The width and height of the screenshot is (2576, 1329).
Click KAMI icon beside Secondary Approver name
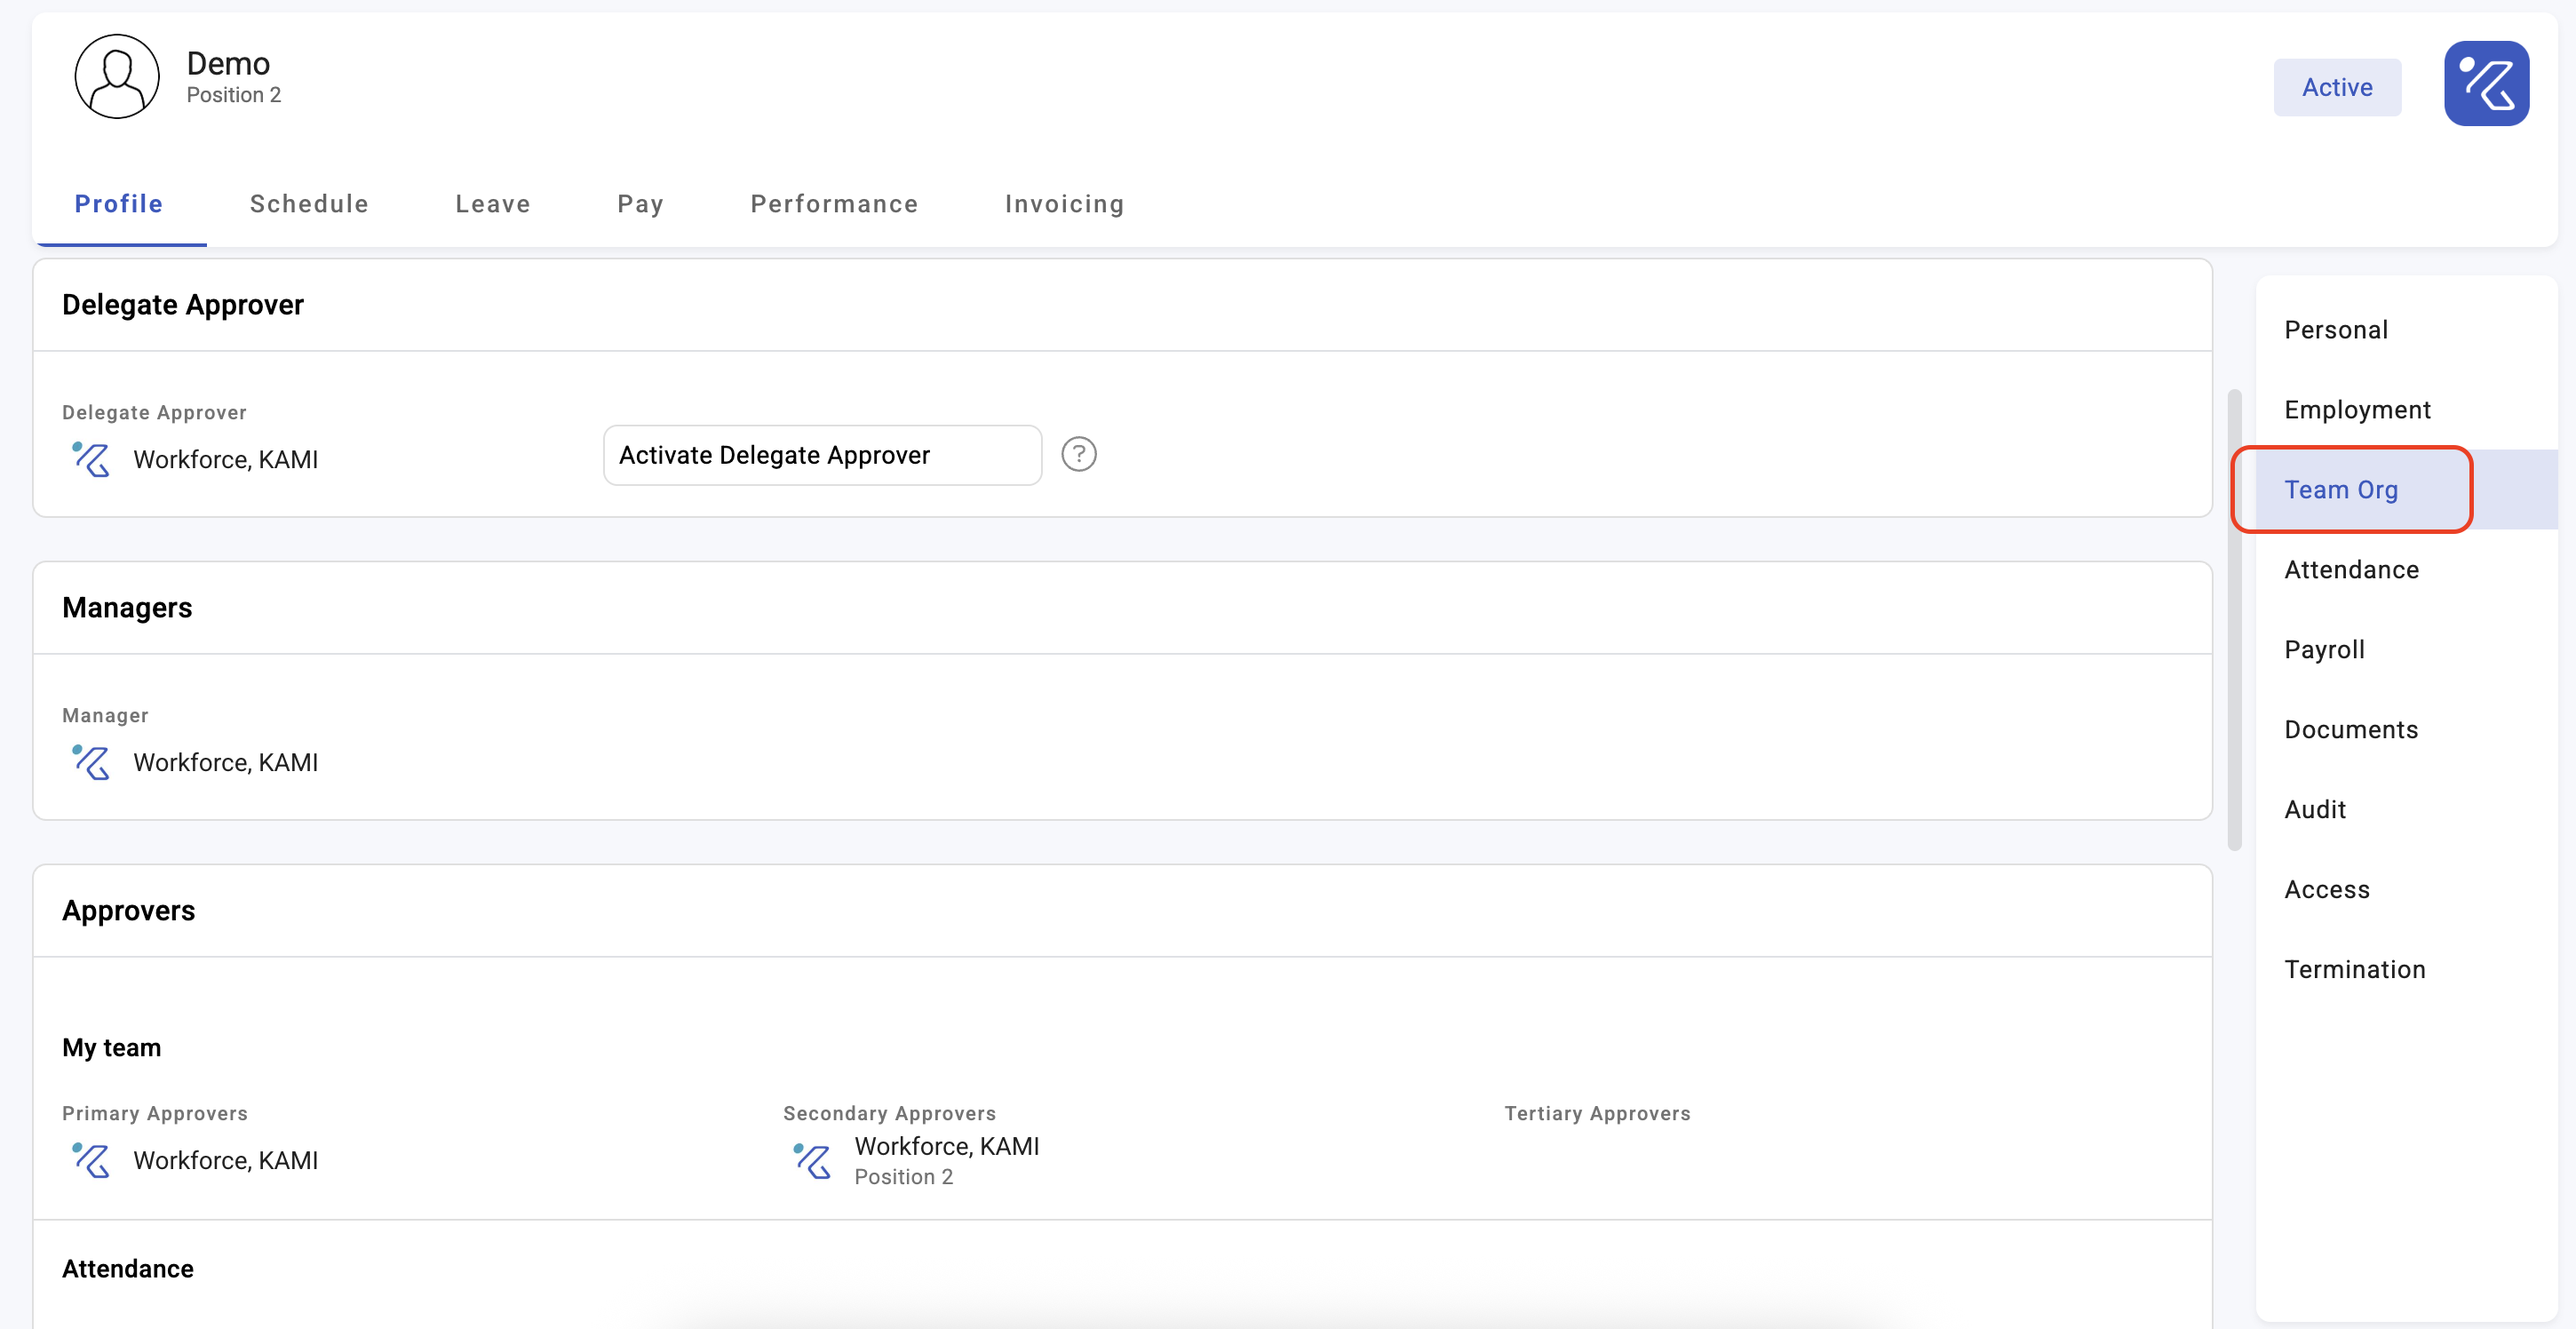point(812,1161)
